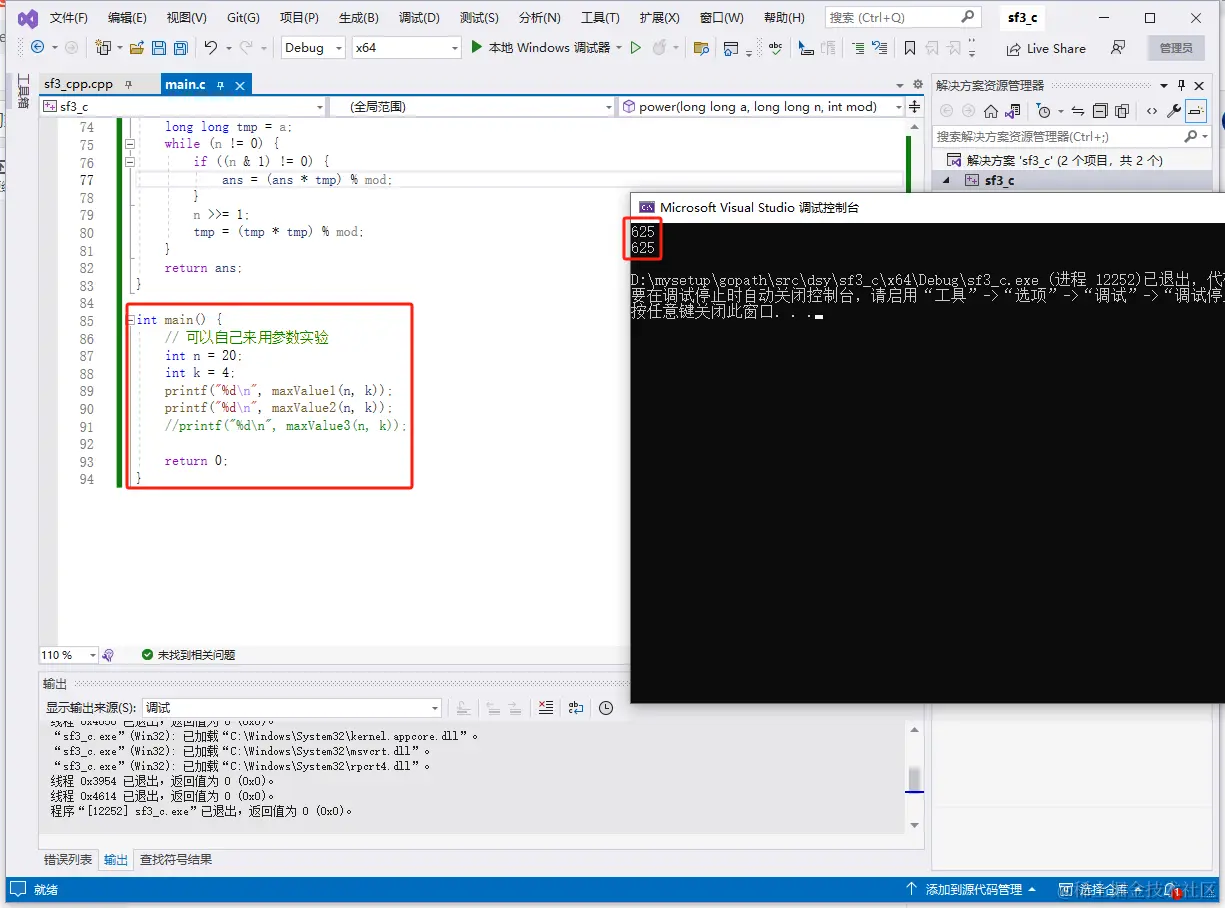Open the 调试(D) menu
Image resolution: width=1225 pixels, height=908 pixels.
[419, 18]
